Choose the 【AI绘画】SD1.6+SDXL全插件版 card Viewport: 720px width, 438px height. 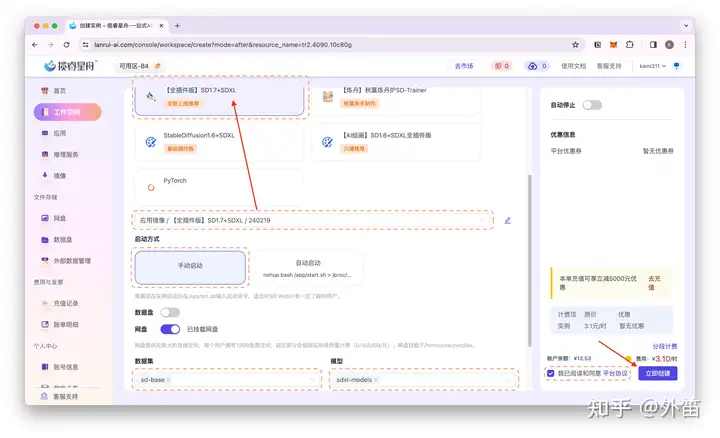(x=396, y=142)
